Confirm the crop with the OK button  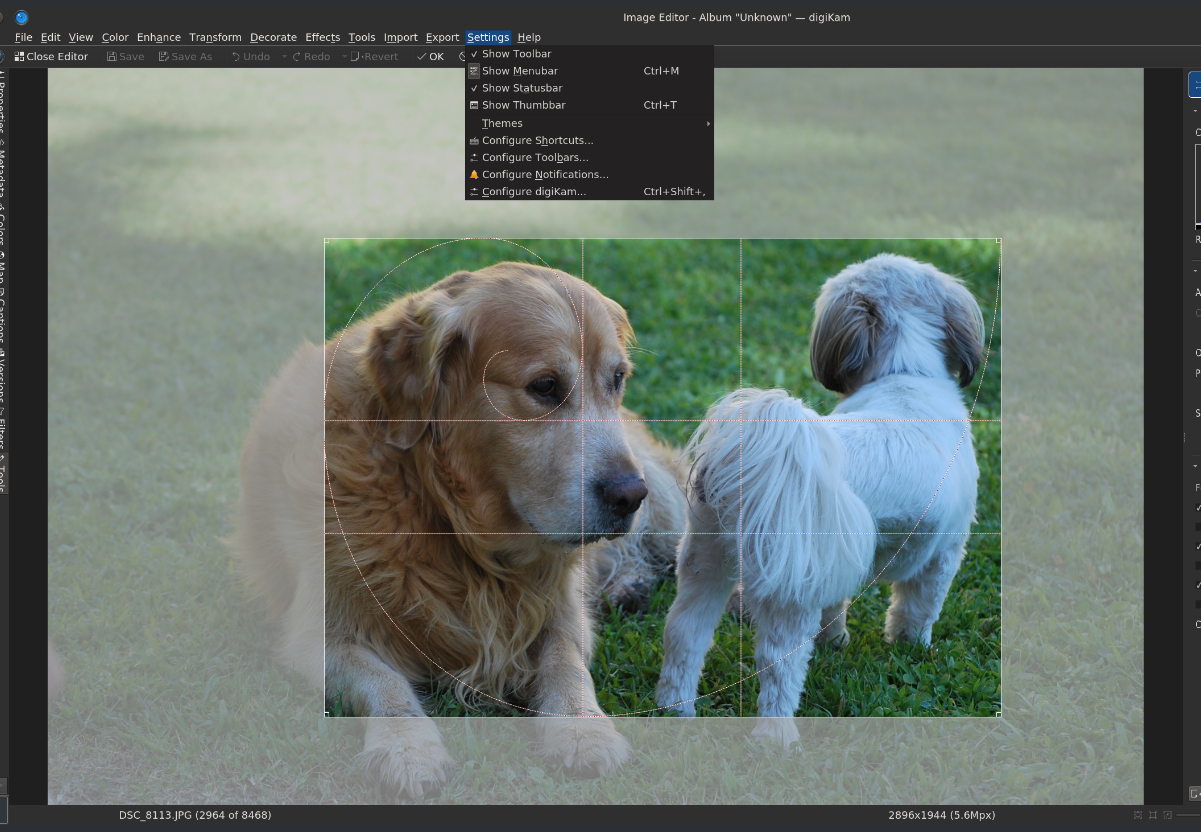[429, 56]
